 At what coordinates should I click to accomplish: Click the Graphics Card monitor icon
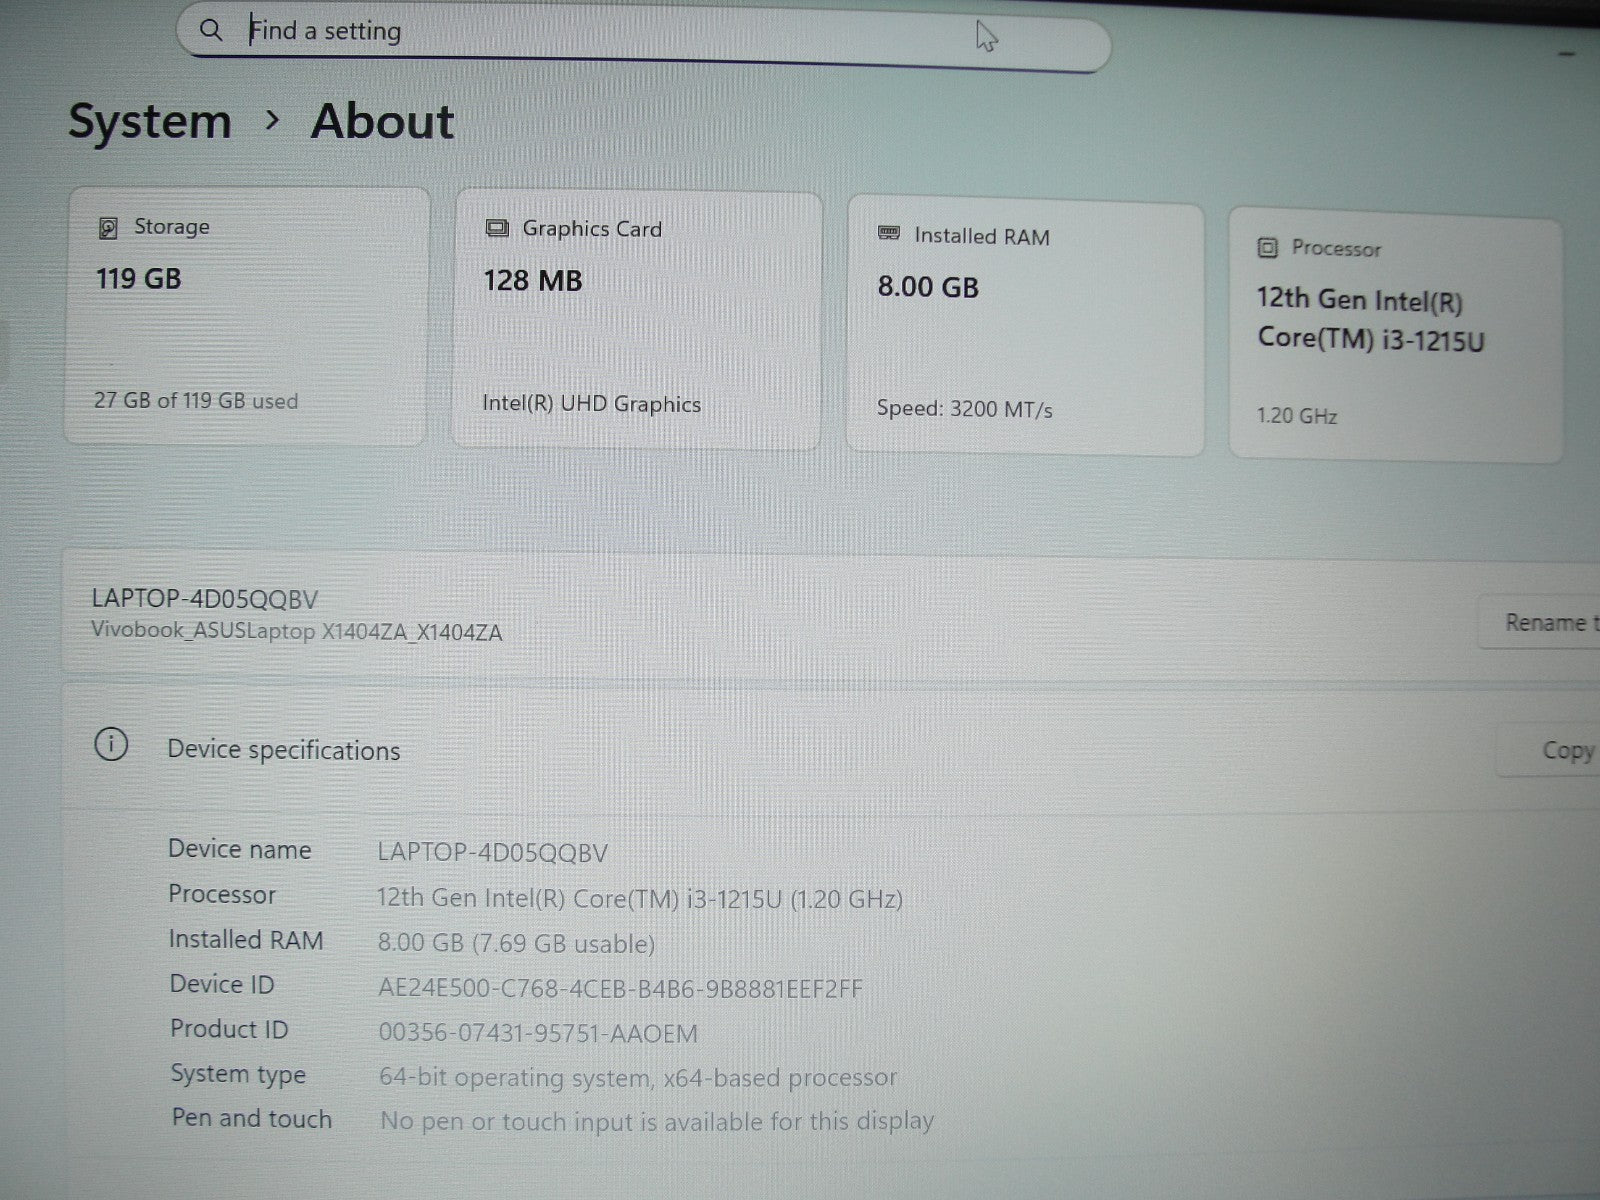coord(497,229)
